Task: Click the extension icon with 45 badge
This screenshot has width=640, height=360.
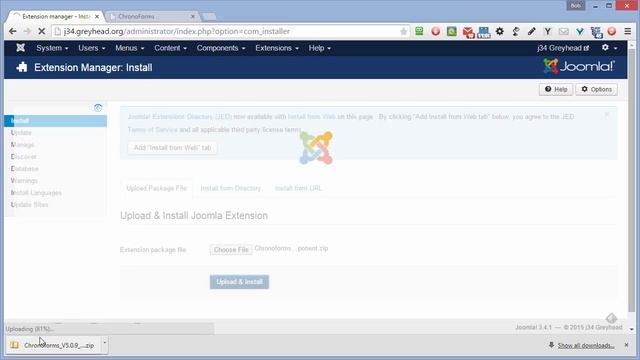Action: [596, 32]
